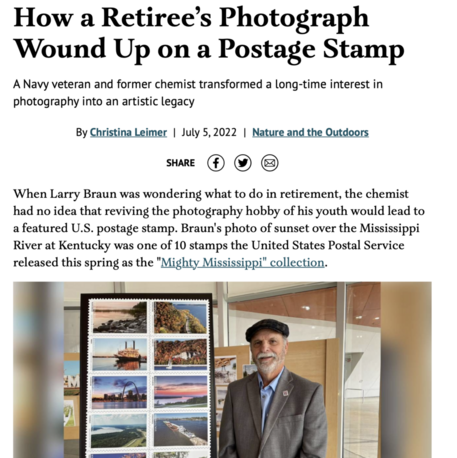This screenshot has width=457, height=458.
Task: Click the July 5, 2022 date
Action: click(209, 132)
